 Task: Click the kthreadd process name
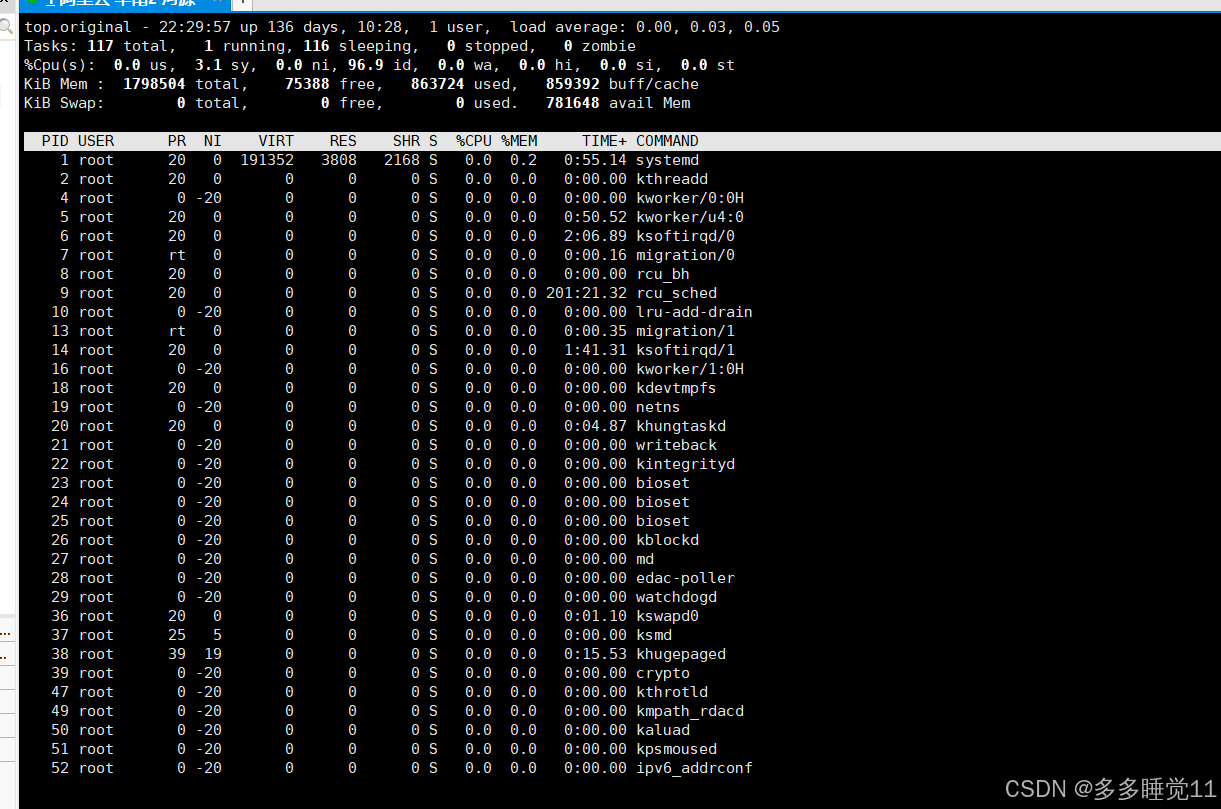[x=672, y=179]
